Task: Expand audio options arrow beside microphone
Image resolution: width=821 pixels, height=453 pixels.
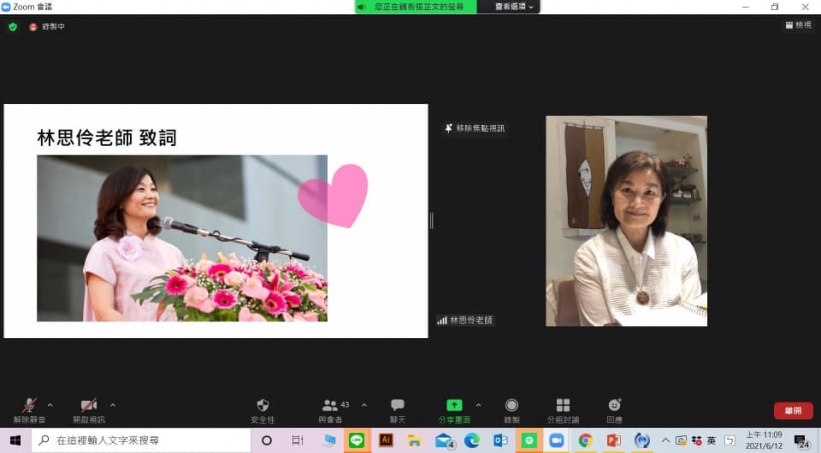Action: [50, 405]
